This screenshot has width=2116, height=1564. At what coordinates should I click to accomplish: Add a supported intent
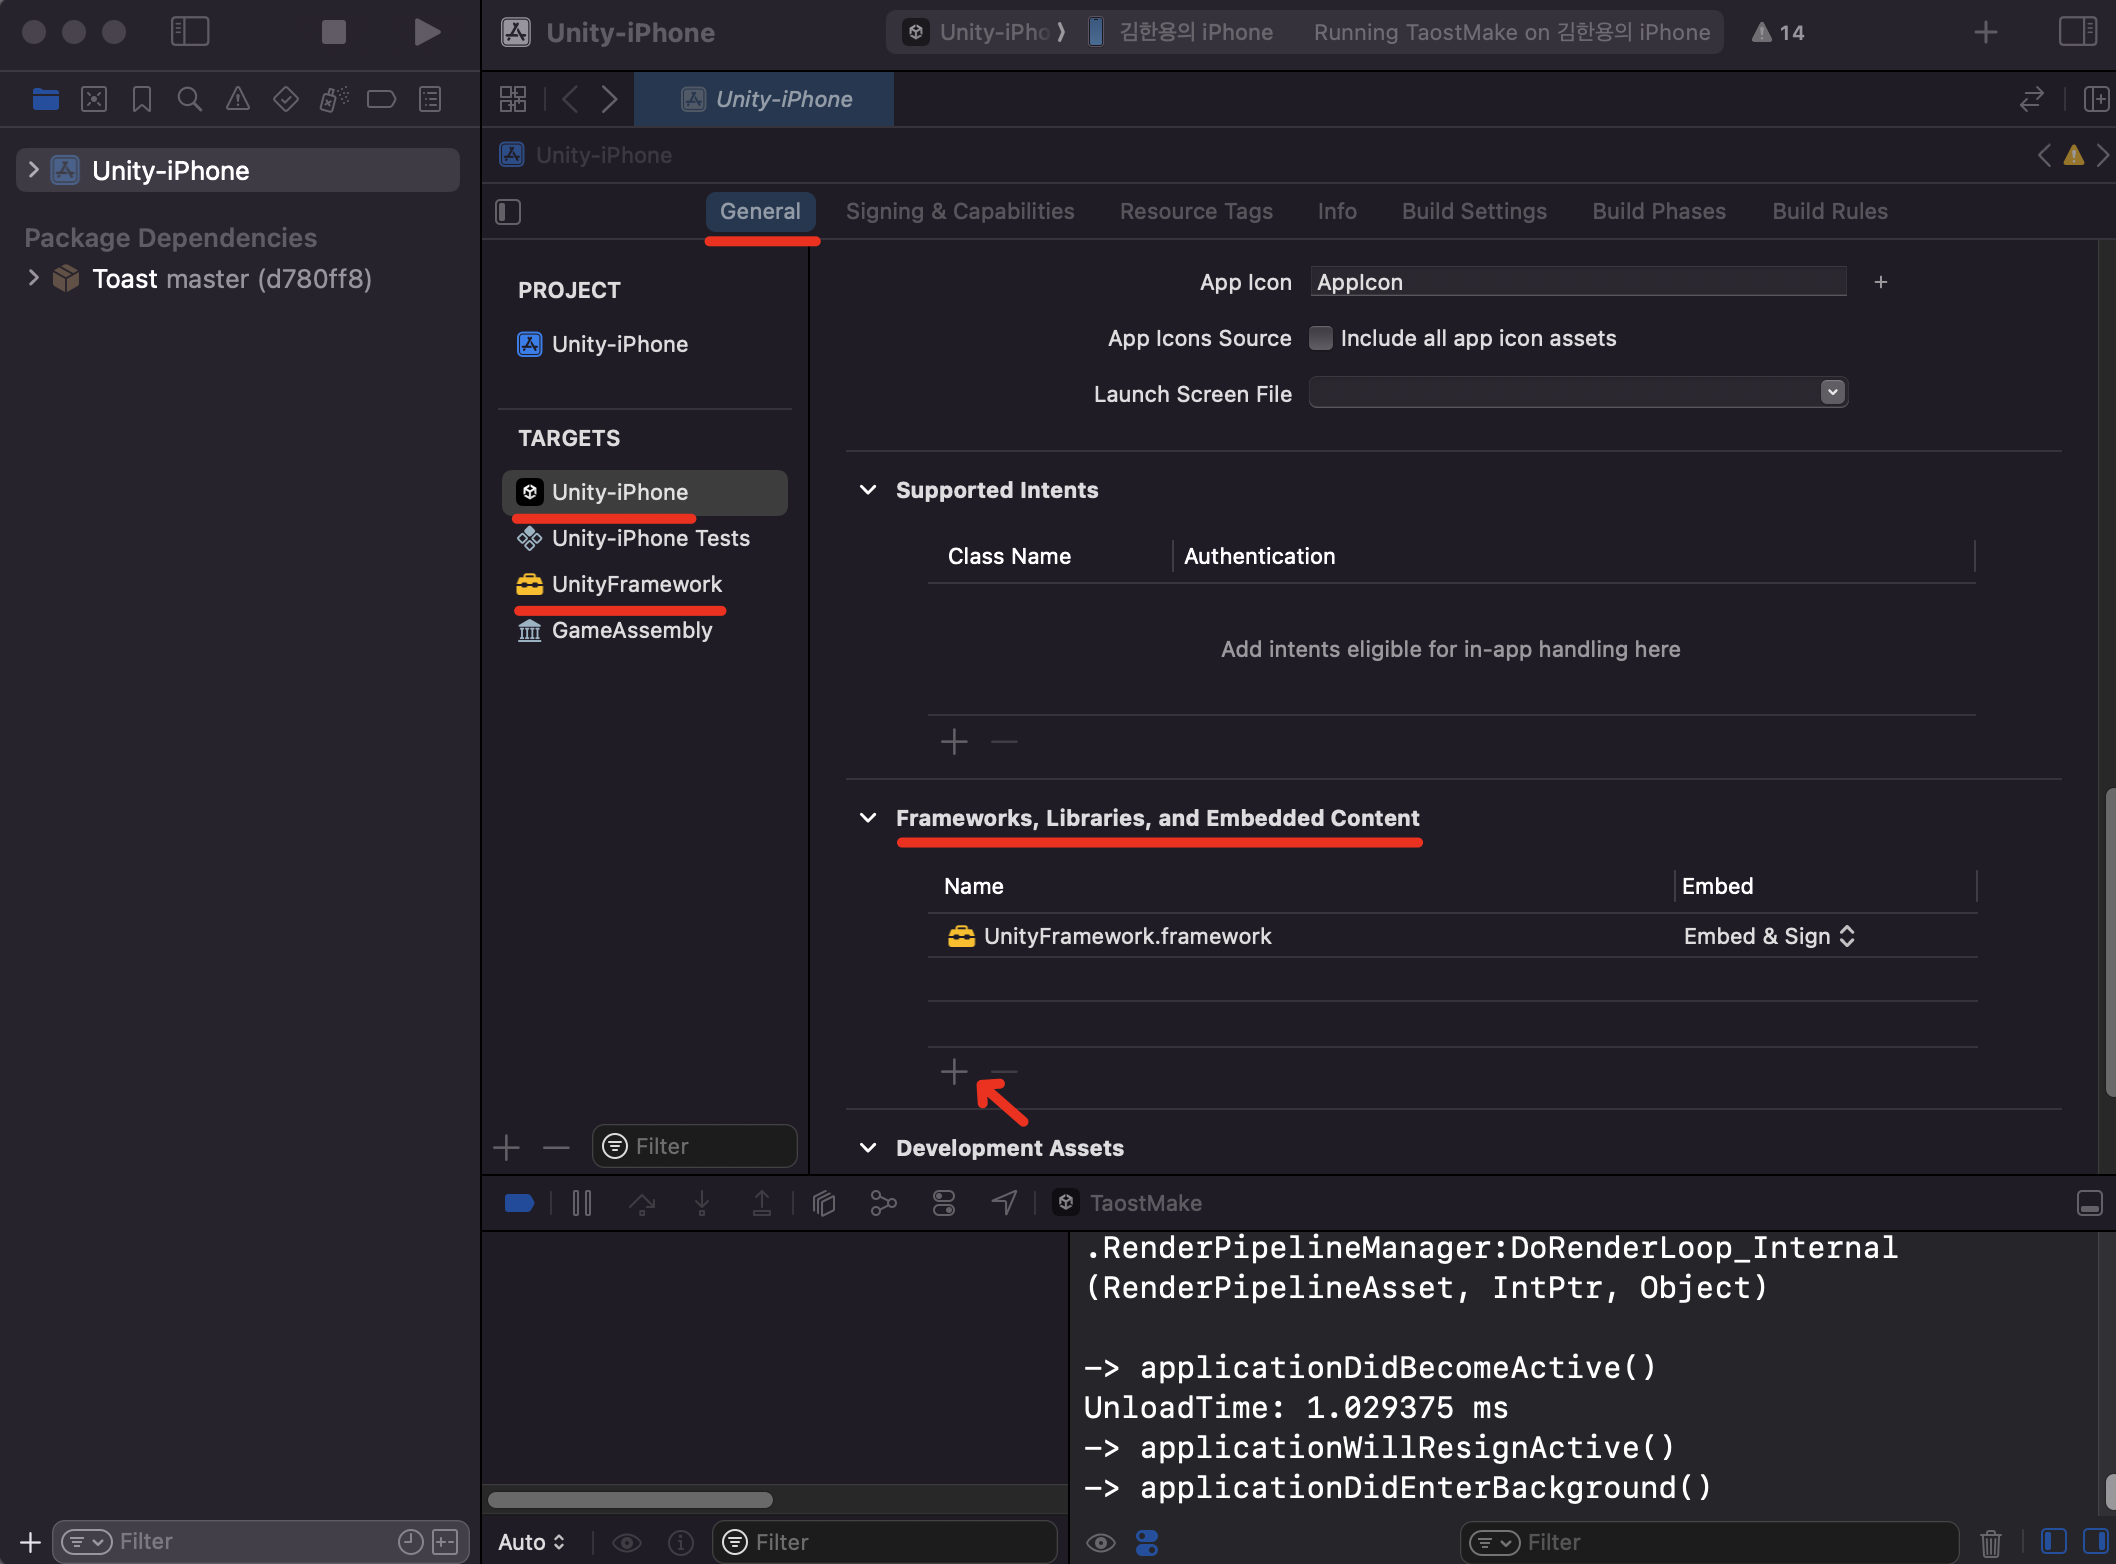[954, 741]
